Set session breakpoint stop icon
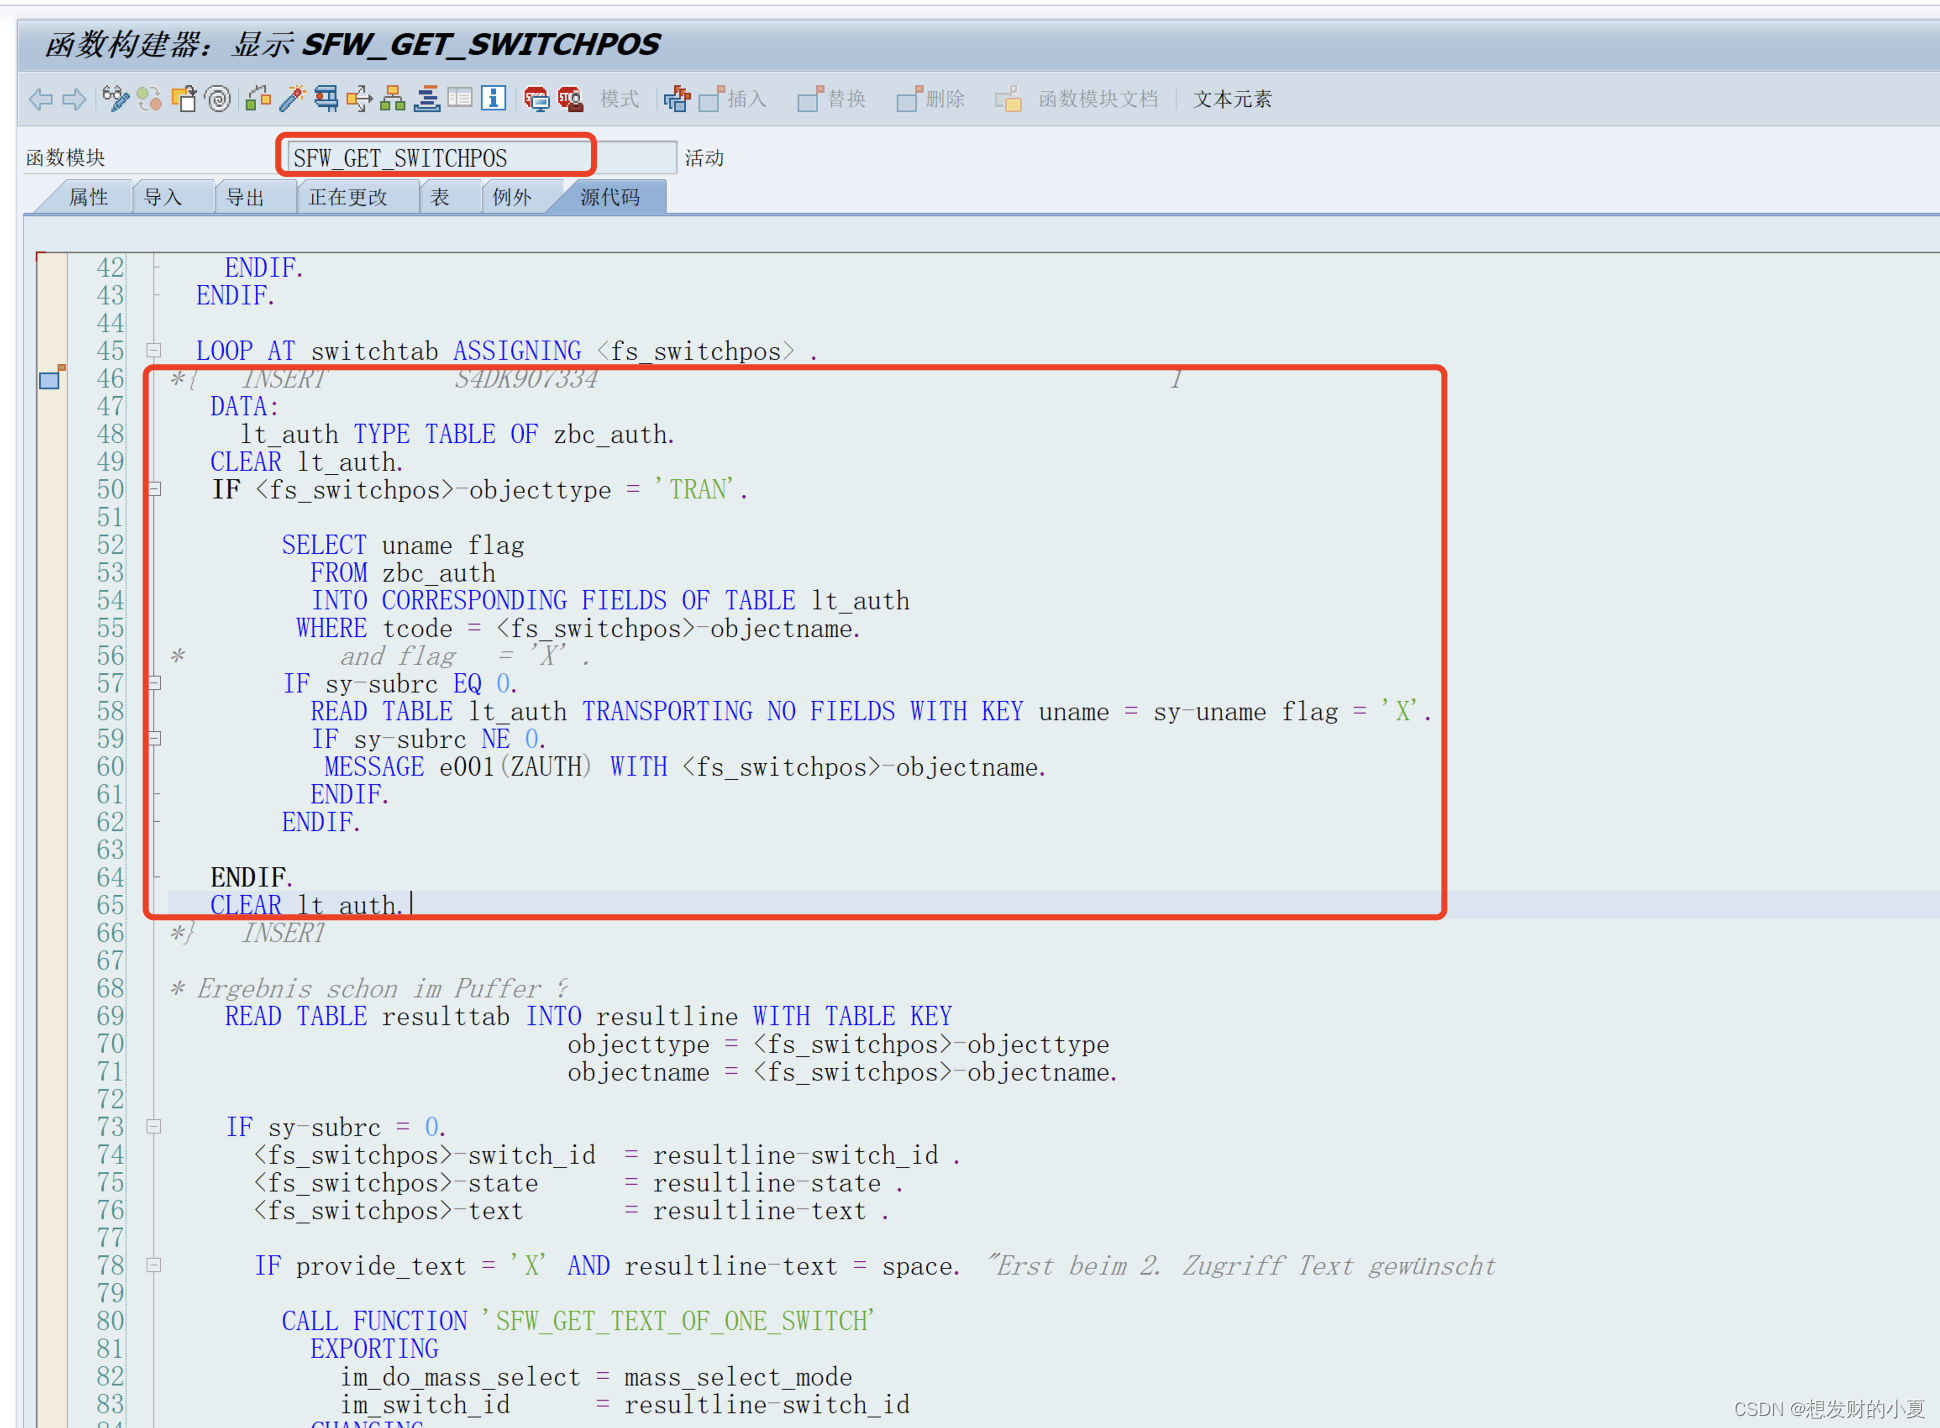Screen dimensions: 1940x1428 click(x=537, y=98)
